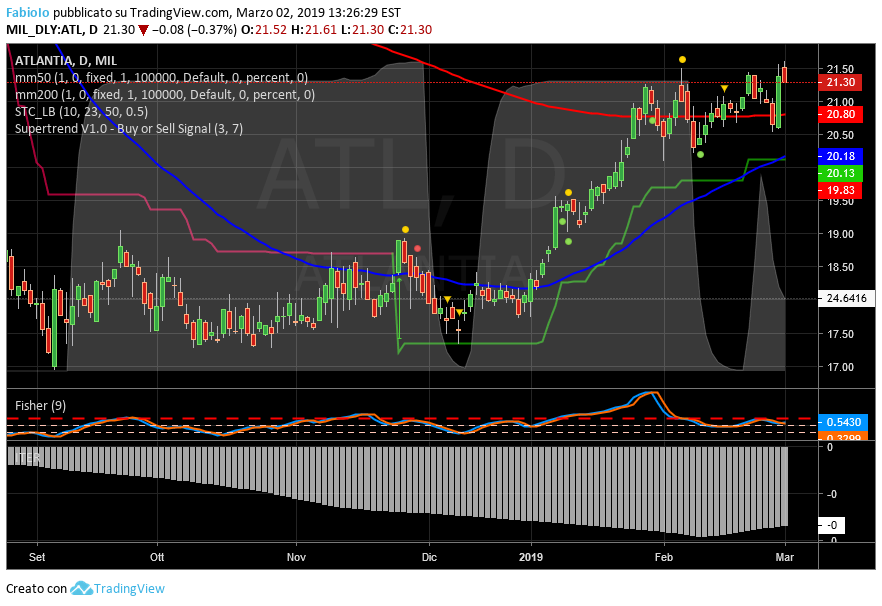
Task: Click the TradingView logo icon at bottom
Action: (x=81, y=589)
